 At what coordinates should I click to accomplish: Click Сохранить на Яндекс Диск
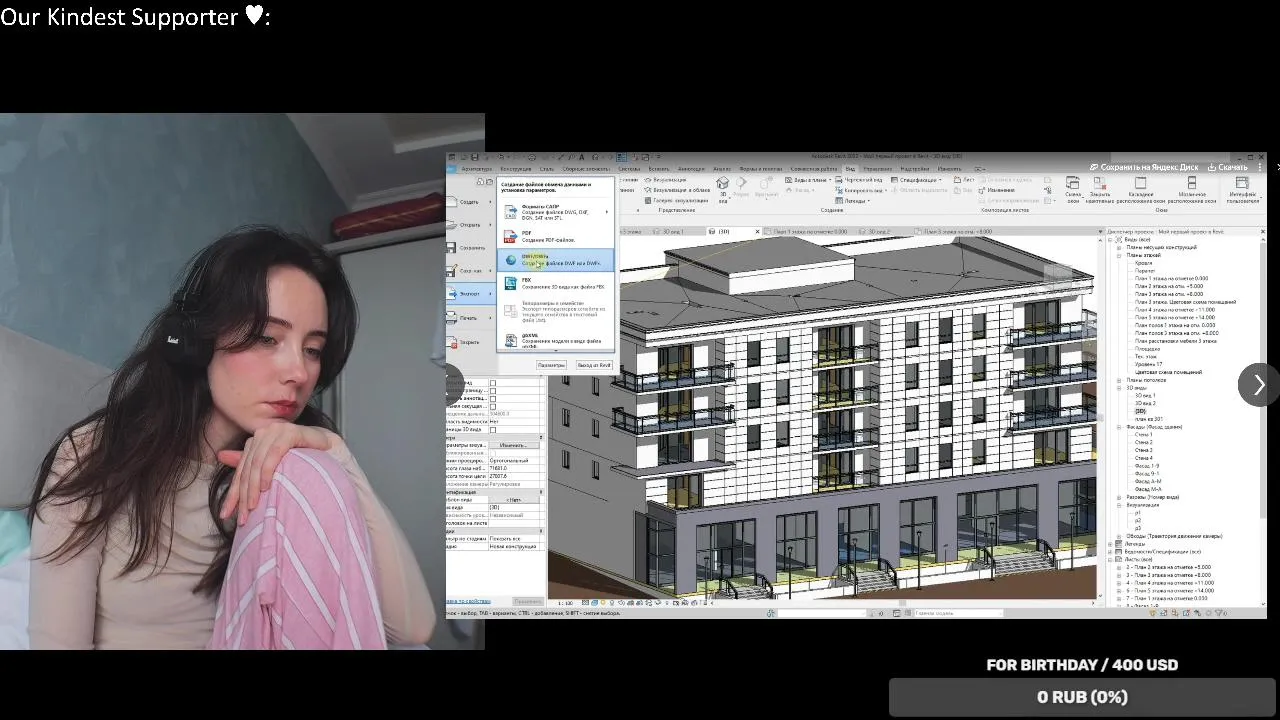pos(1144,167)
